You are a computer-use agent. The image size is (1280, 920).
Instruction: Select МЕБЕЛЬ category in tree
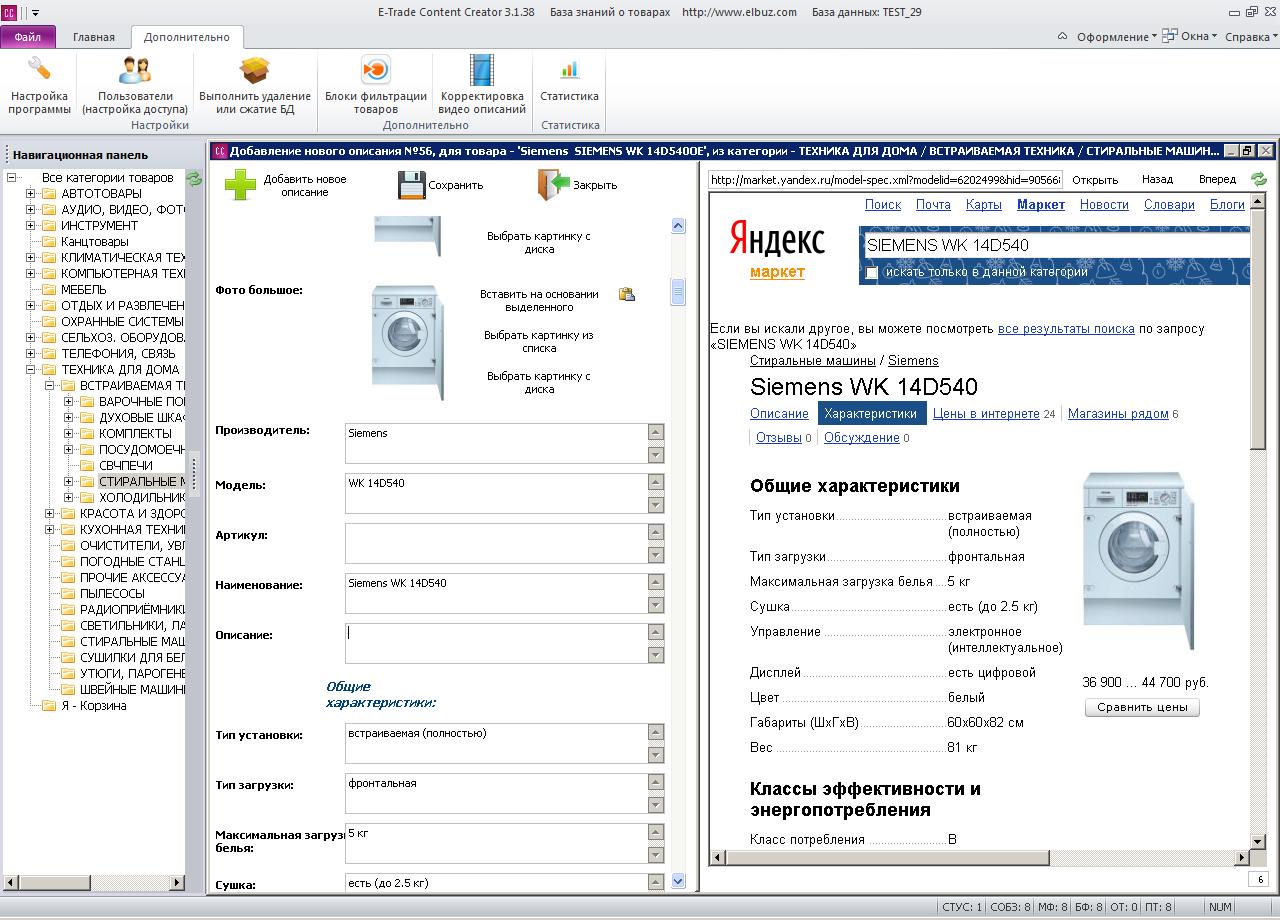click(x=84, y=289)
